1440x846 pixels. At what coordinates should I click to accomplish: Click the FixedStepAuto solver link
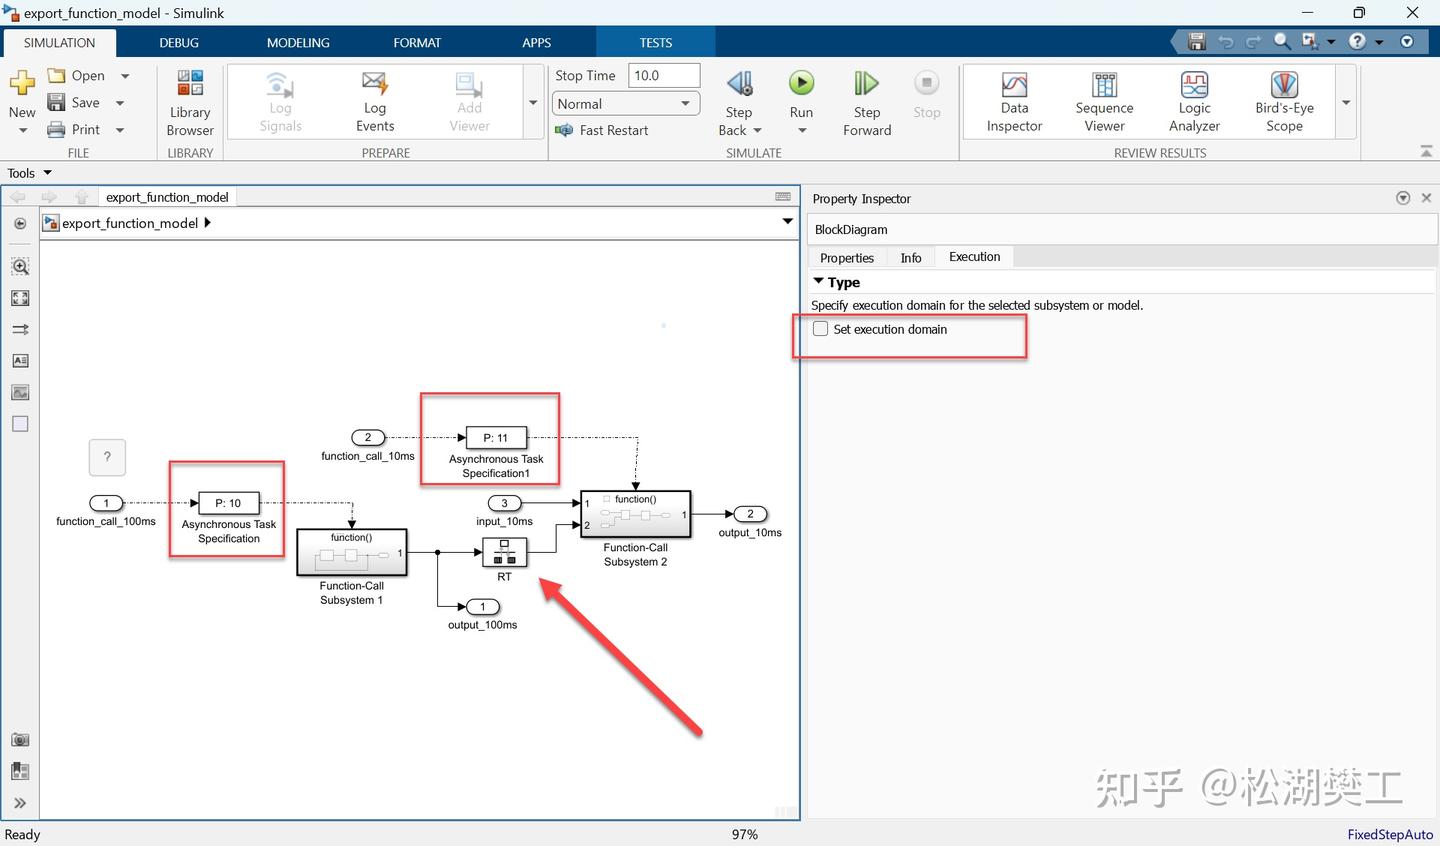point(1390,835)
